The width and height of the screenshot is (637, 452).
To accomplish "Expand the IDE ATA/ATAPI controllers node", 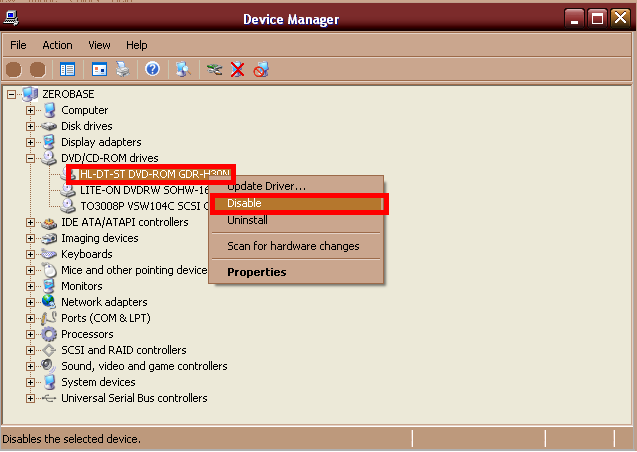I will [30, 223].
